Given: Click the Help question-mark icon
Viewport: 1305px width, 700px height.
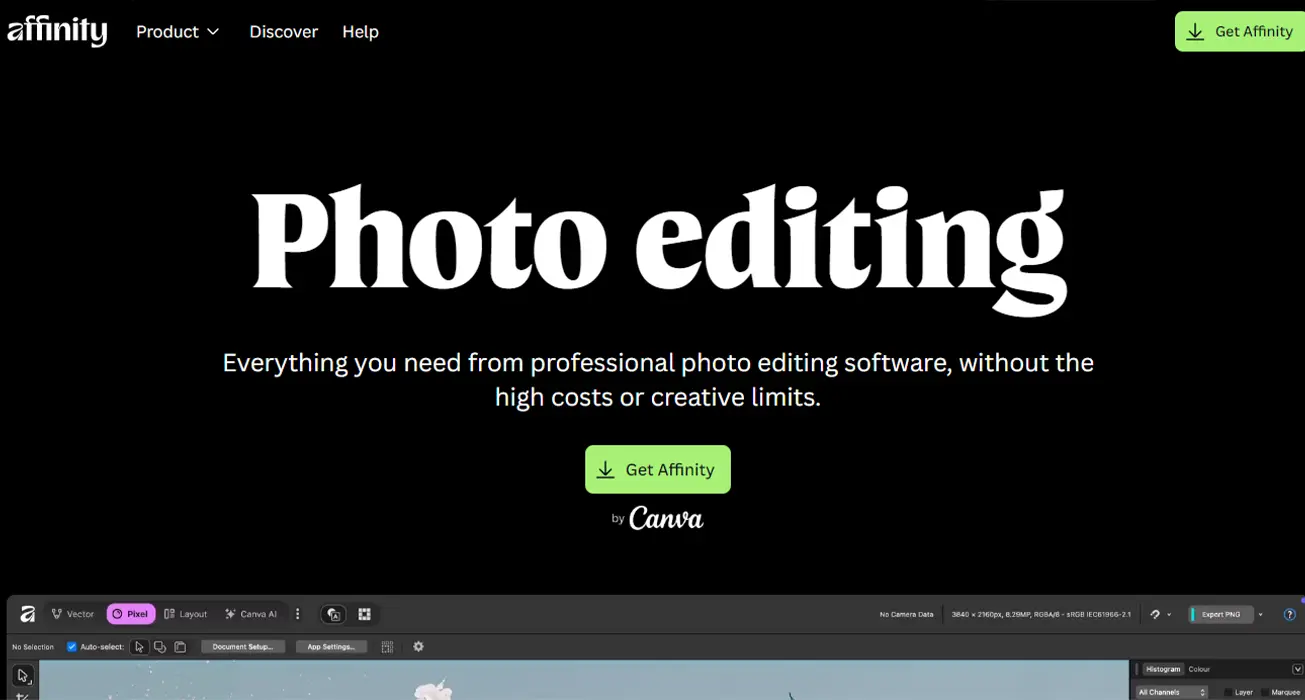Looking at the screenshot, I should tap(1290, 614).
